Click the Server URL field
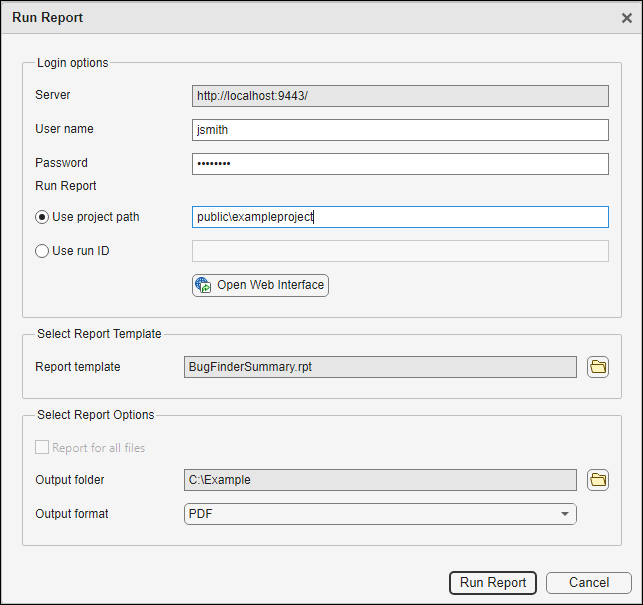This screenshot has height=605, width=643. click(x=400, y=96)
